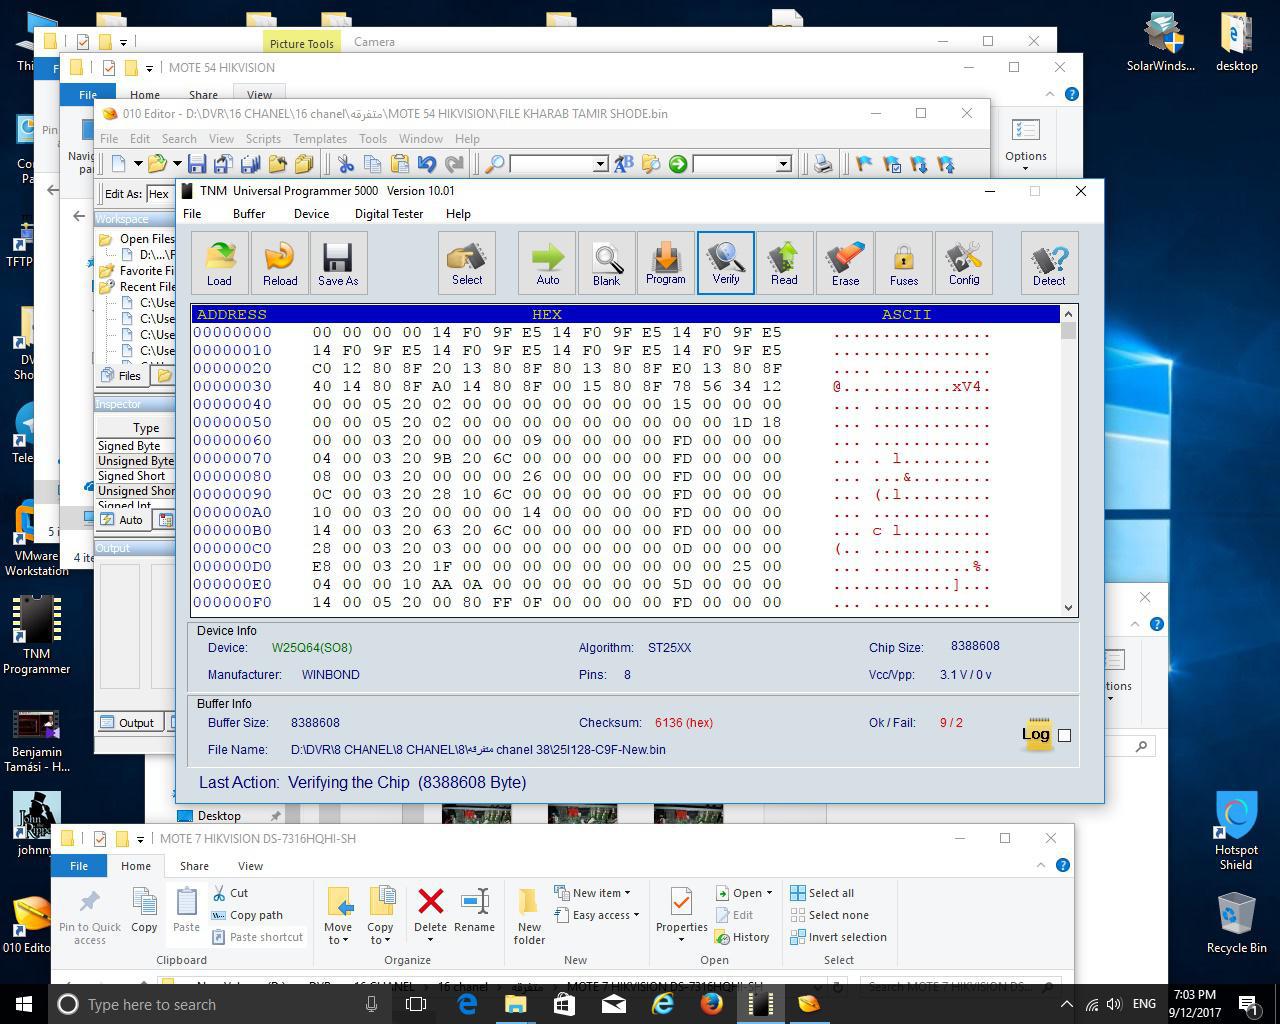Open the chip Select dialog
Viewport: 1280px width, 1024px height.
(x=467, y=263)
